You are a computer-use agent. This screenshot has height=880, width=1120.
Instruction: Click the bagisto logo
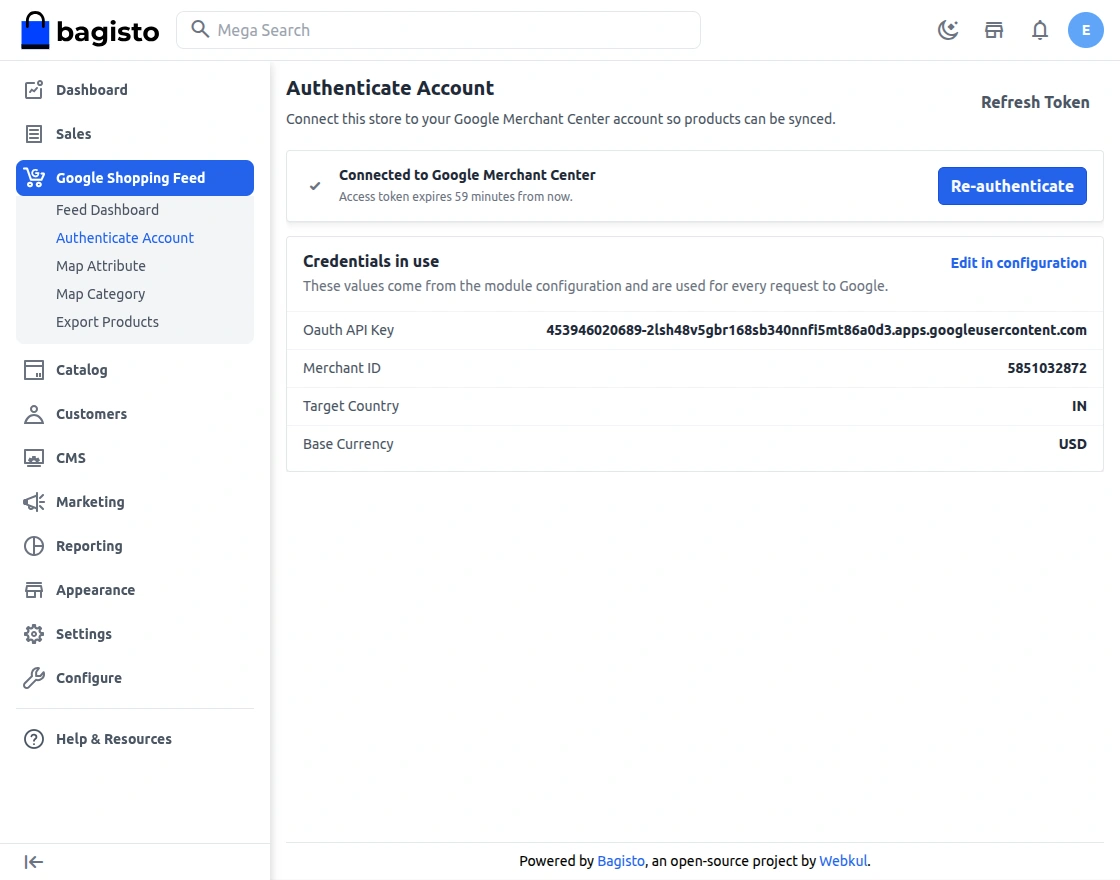(90, 31)
